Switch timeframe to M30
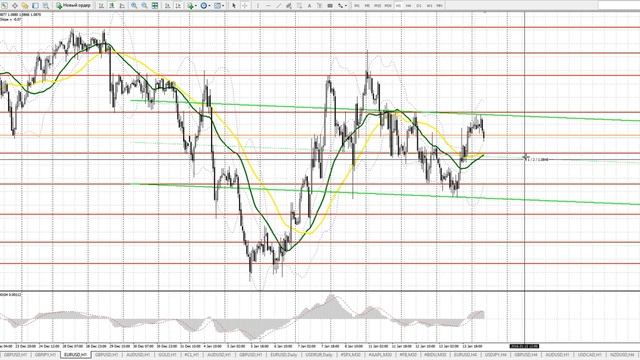The image size is (640, 360). coord(388,6)
